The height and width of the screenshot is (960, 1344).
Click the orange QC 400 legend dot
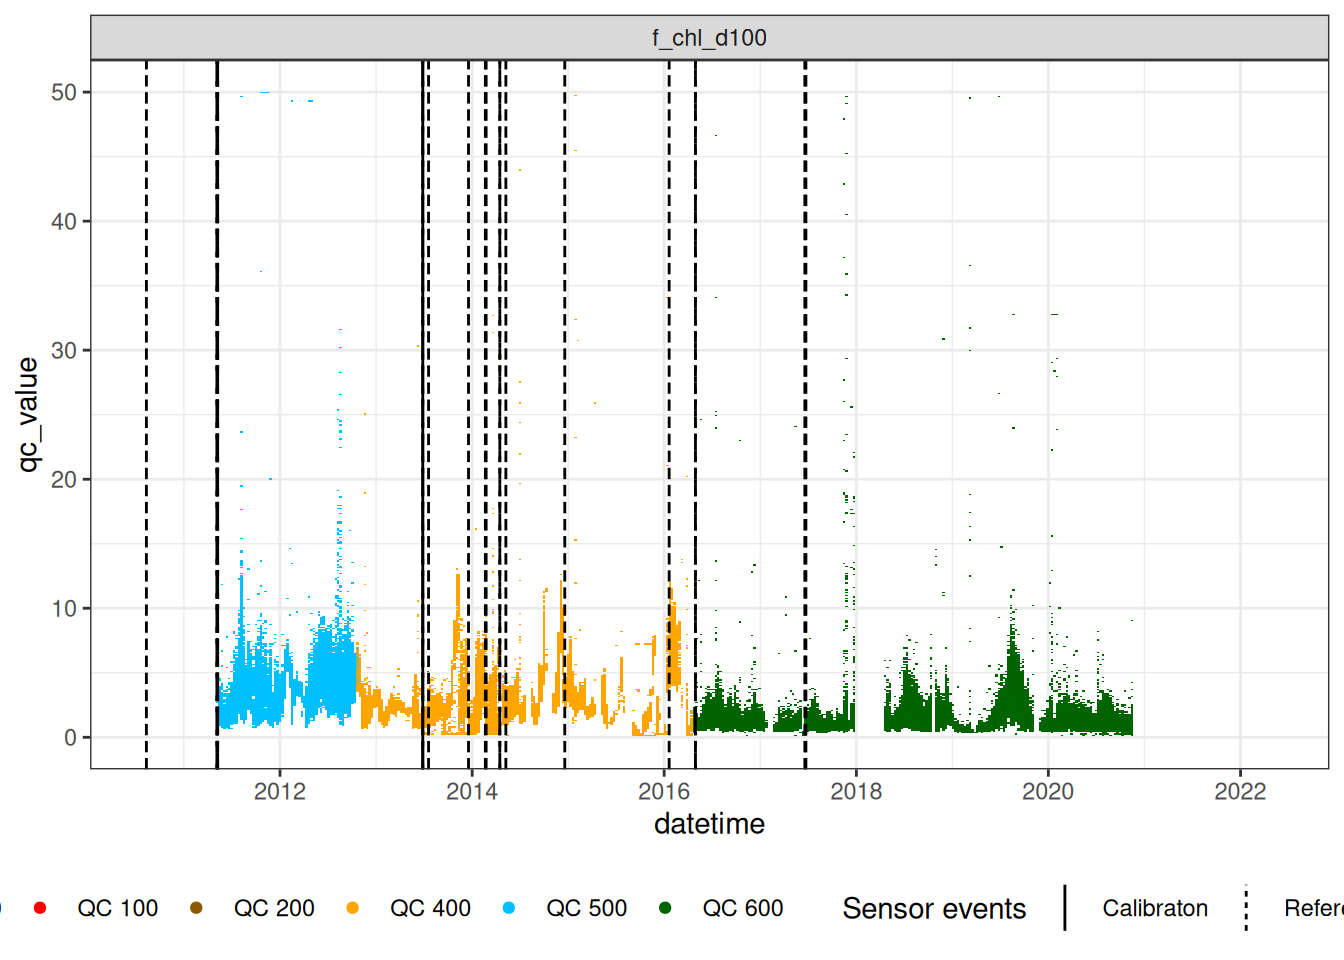tap(352, 908)
